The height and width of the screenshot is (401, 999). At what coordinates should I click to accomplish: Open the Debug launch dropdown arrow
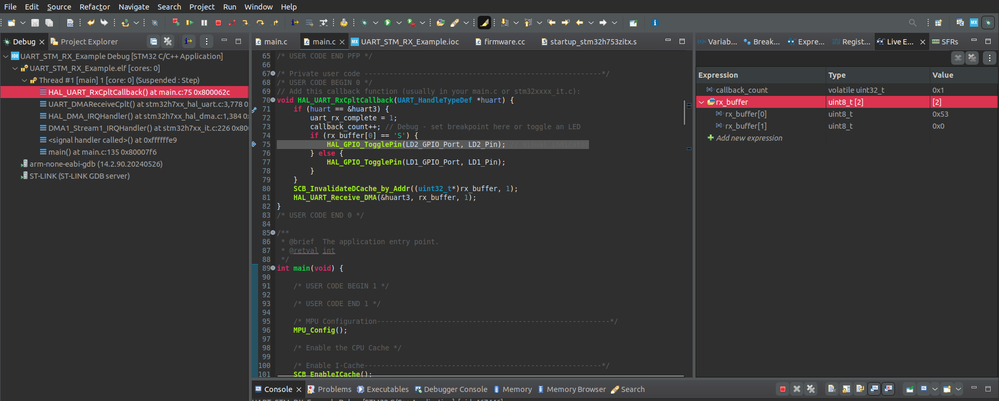click(375, 22)
